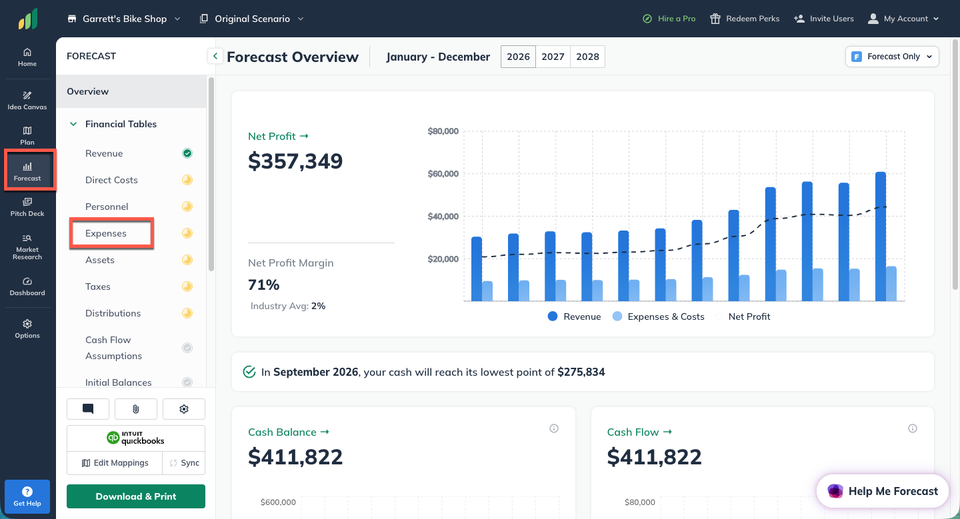Toggle Revenue legend swatch in chart
The image size is (960, 519).
[553, 316]
